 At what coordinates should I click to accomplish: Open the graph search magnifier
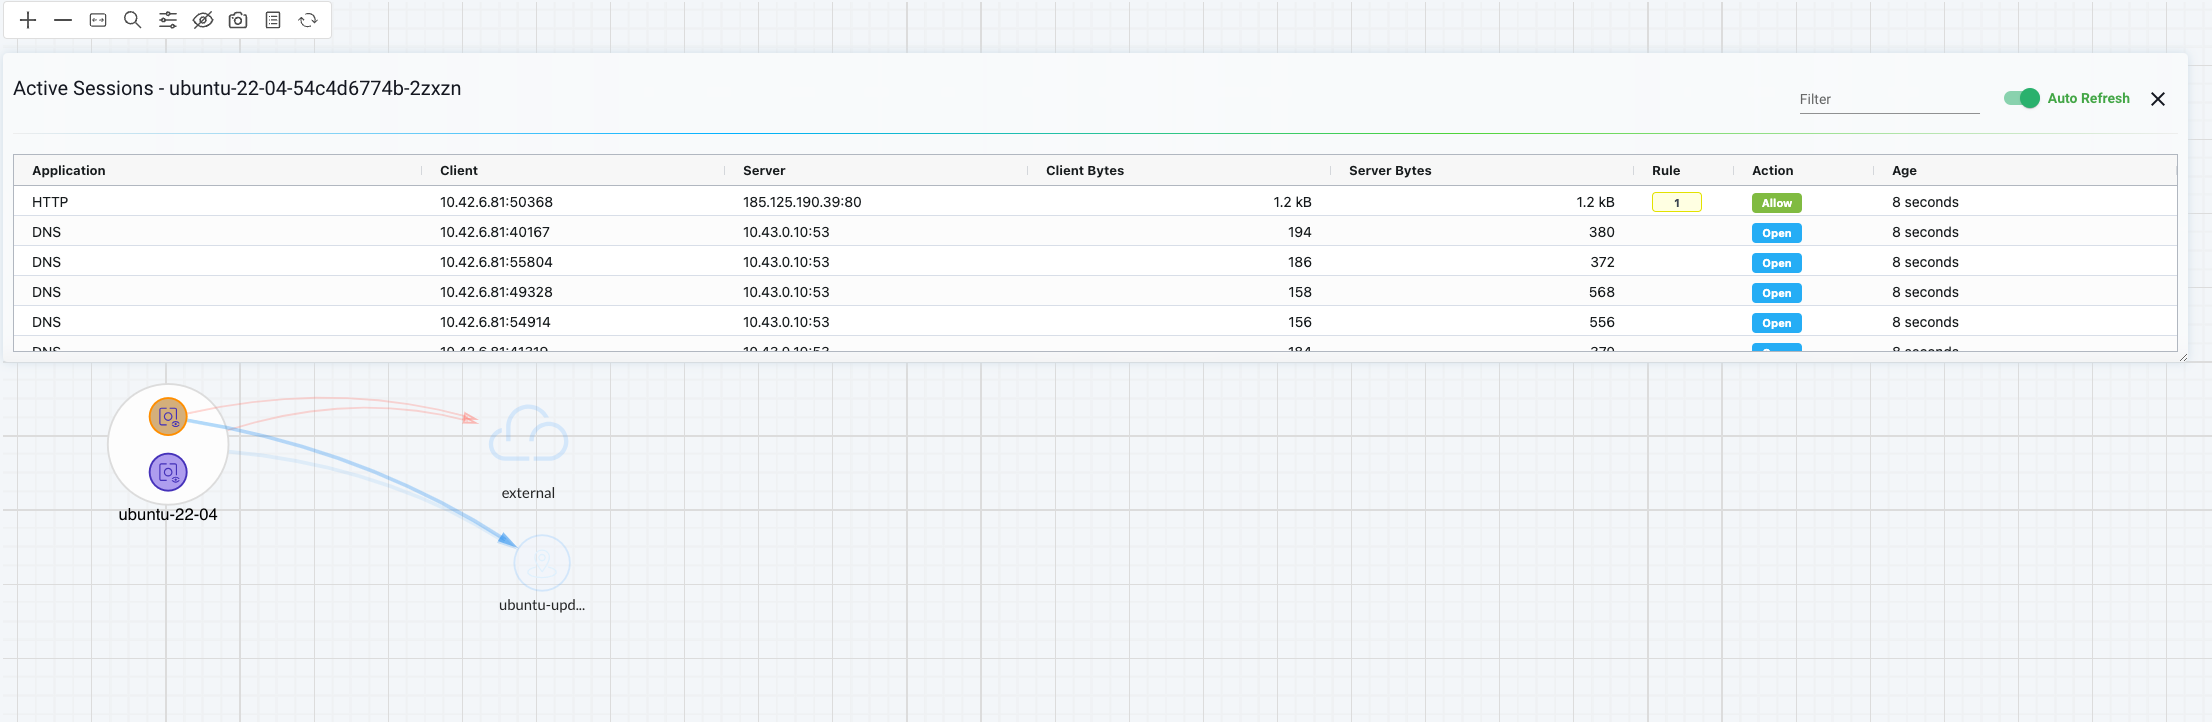click(x=132, y=20)
